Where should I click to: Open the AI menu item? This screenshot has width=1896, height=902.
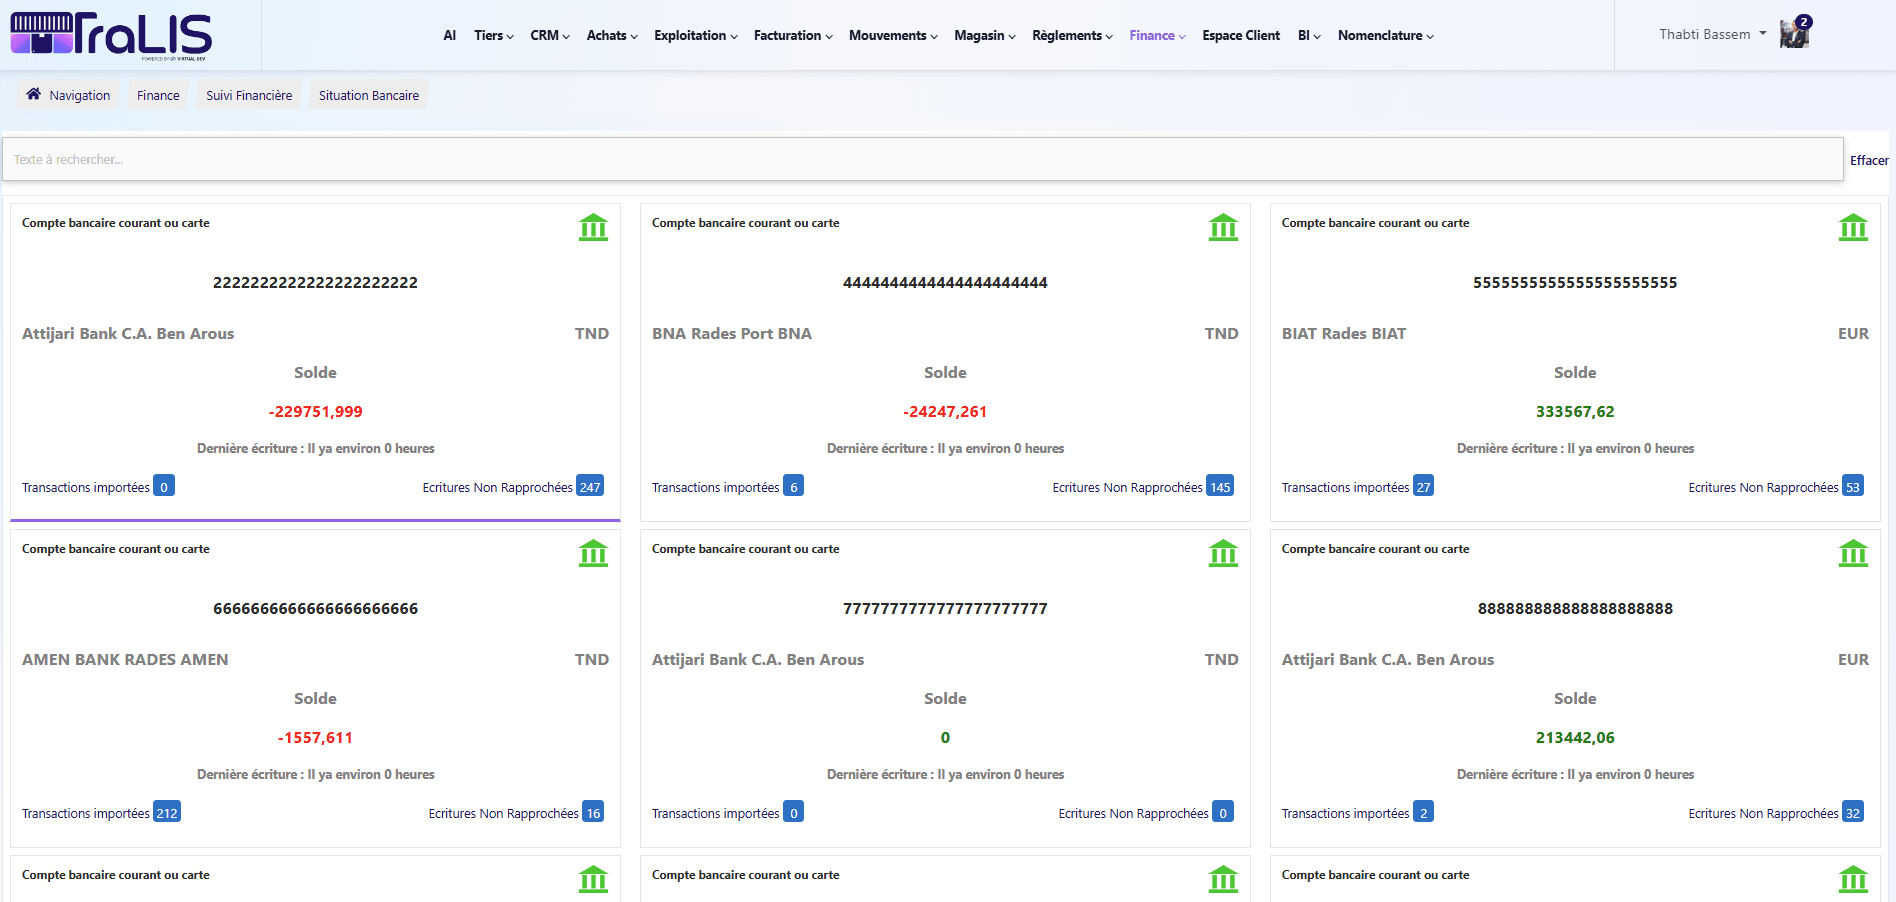click(x=450, y=35)
